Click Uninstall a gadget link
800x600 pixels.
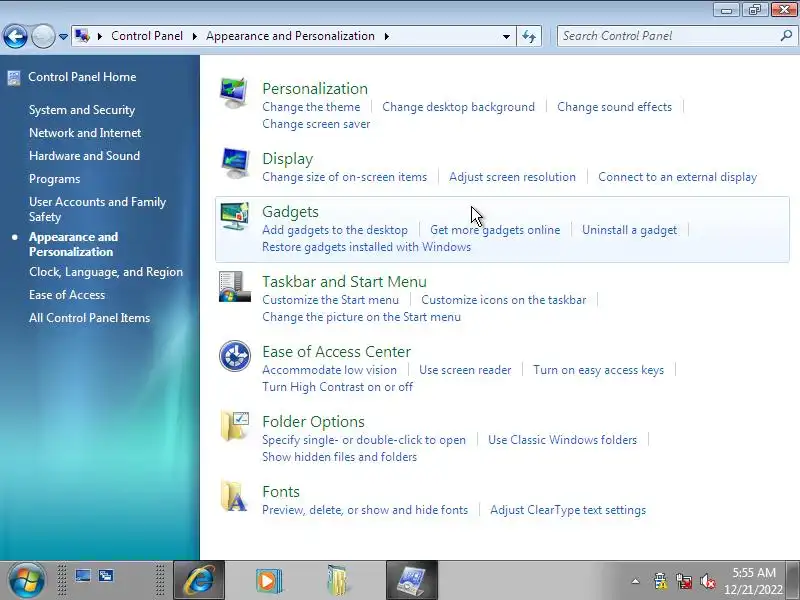tap(630, 230)
